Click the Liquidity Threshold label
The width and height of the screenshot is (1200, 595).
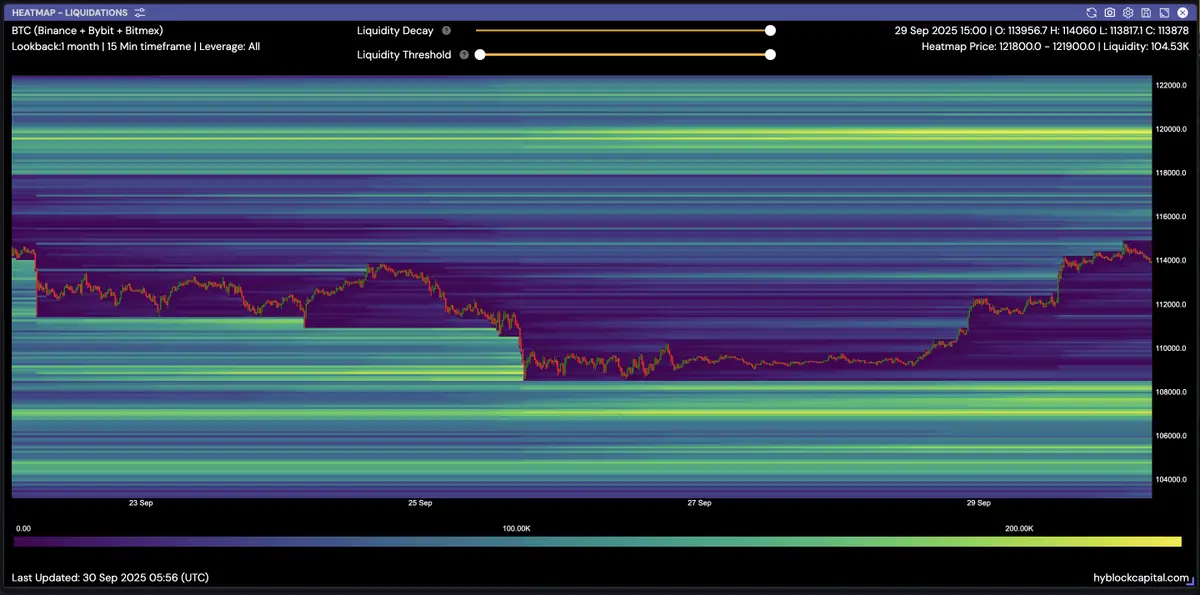point(404,55)
